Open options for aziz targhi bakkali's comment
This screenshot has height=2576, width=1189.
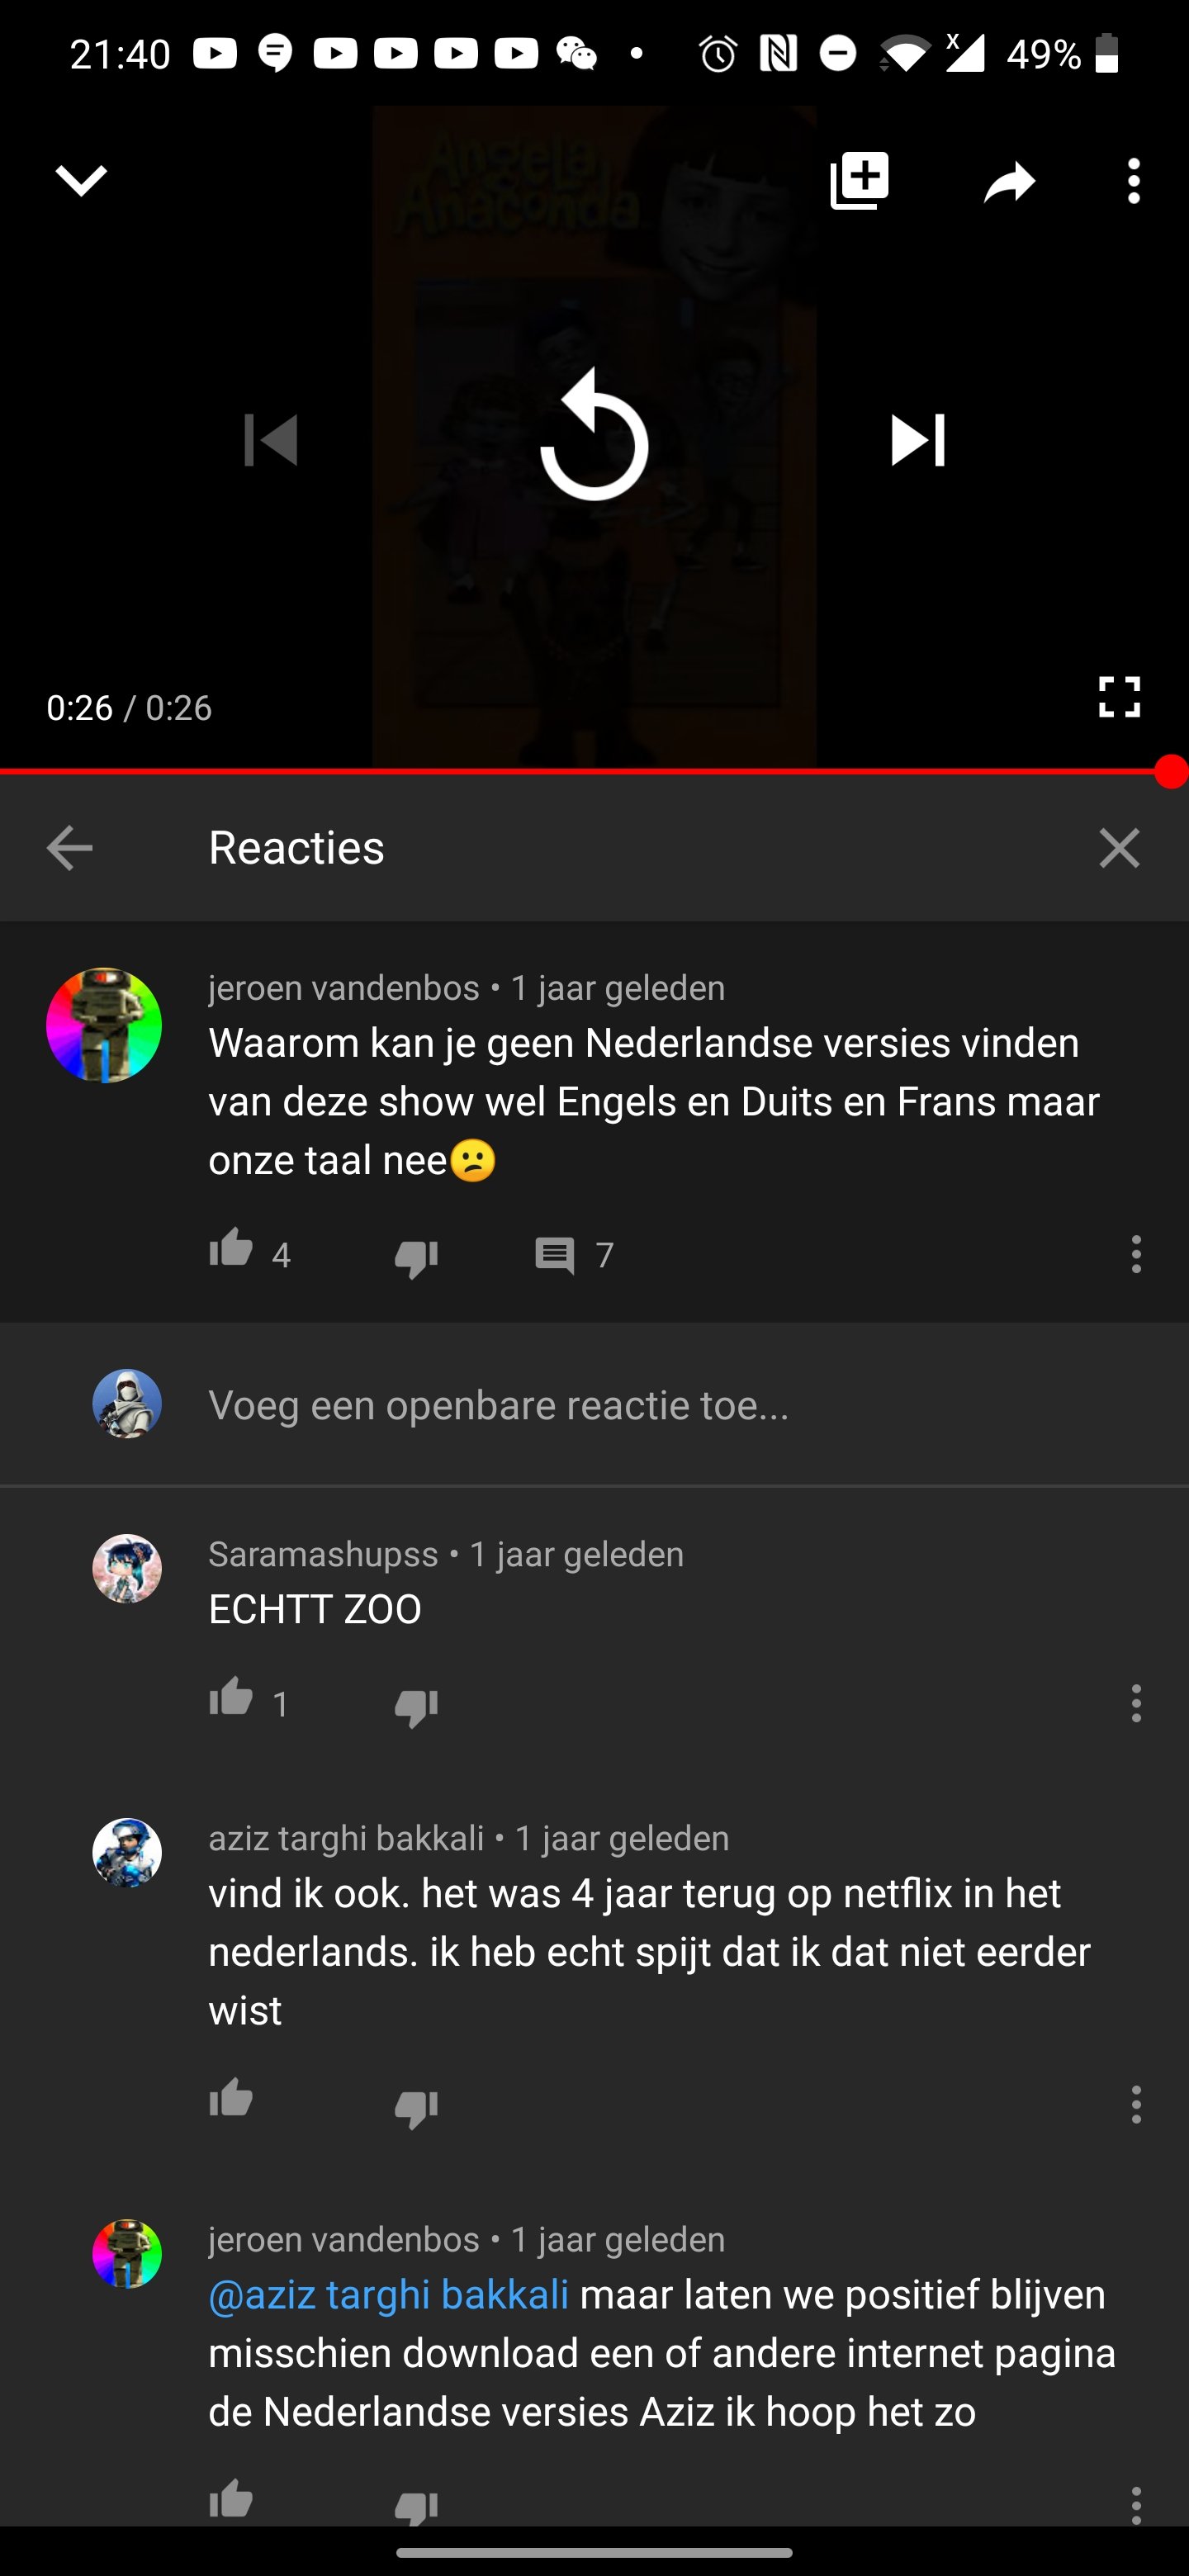(x=1136, y=2105)
